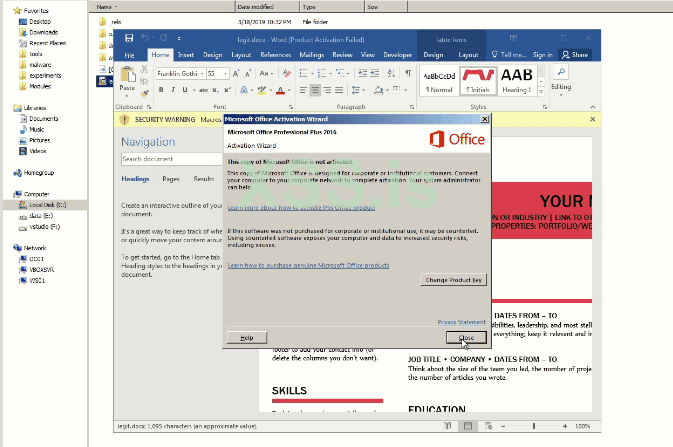Switch to the References ribbon tab

(x=276, y=55)
